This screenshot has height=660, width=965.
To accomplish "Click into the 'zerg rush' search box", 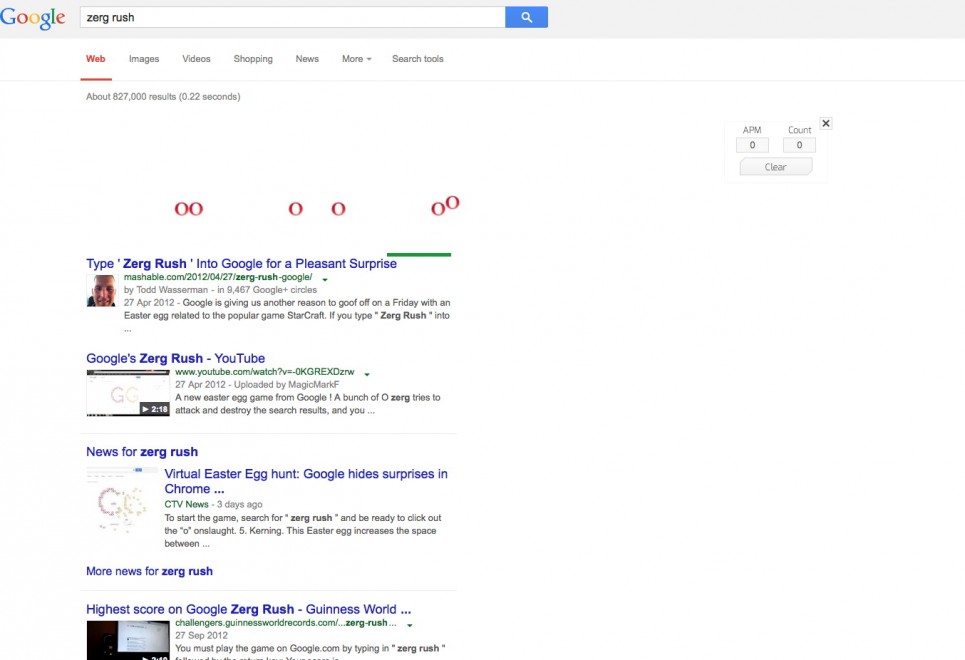I will pyautogui.click(x=292, y=17).
